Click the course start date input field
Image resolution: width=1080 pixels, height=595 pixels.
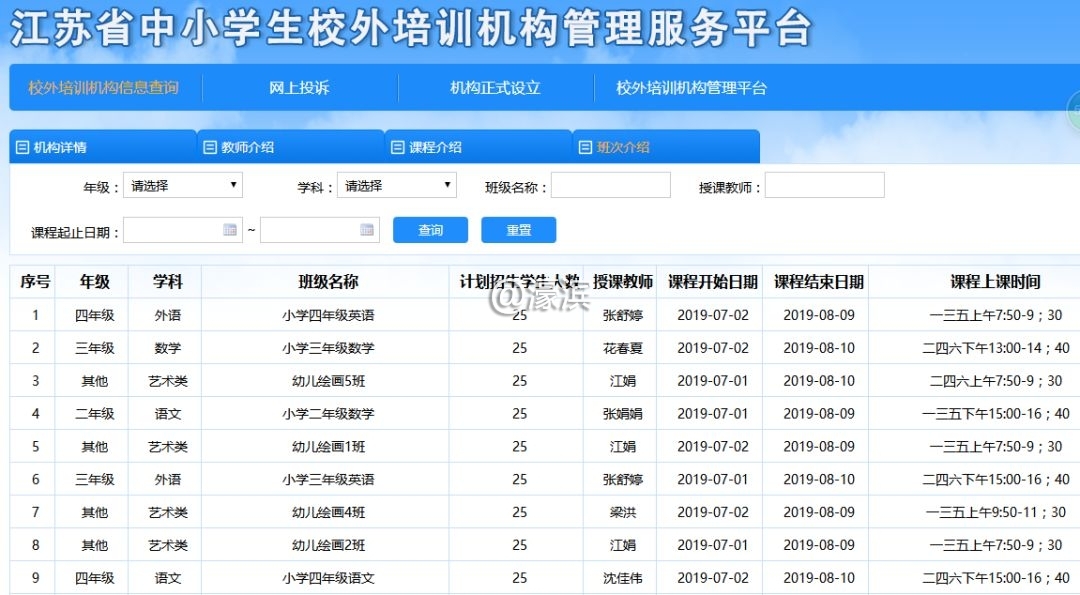coord(172,230)
